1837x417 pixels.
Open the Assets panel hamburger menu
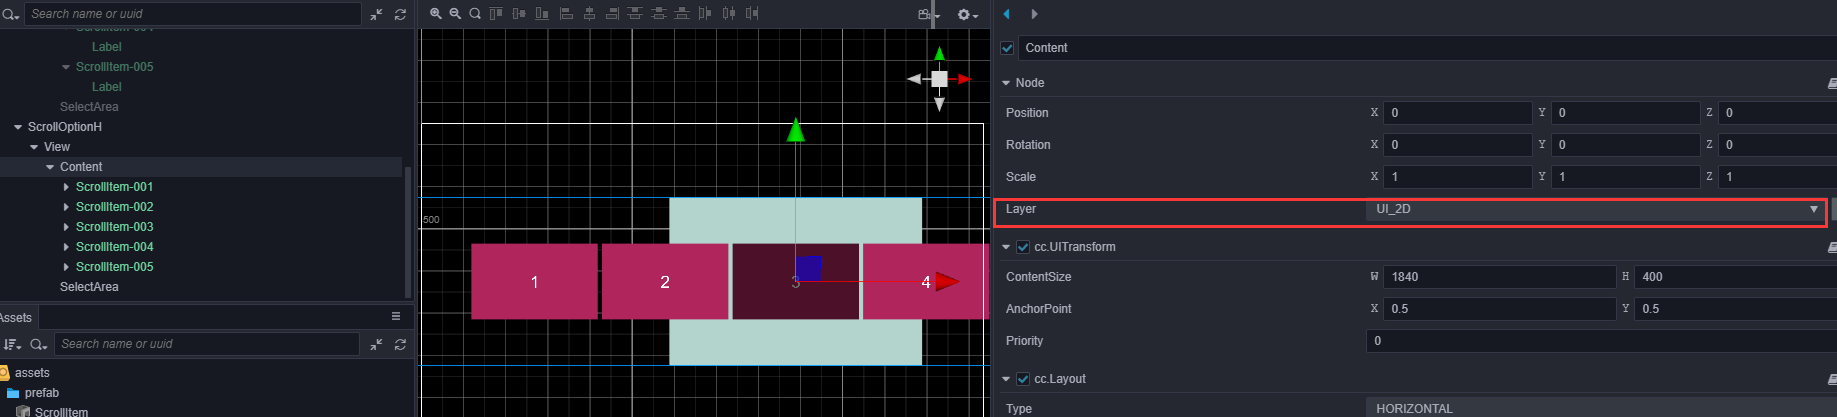396,316
